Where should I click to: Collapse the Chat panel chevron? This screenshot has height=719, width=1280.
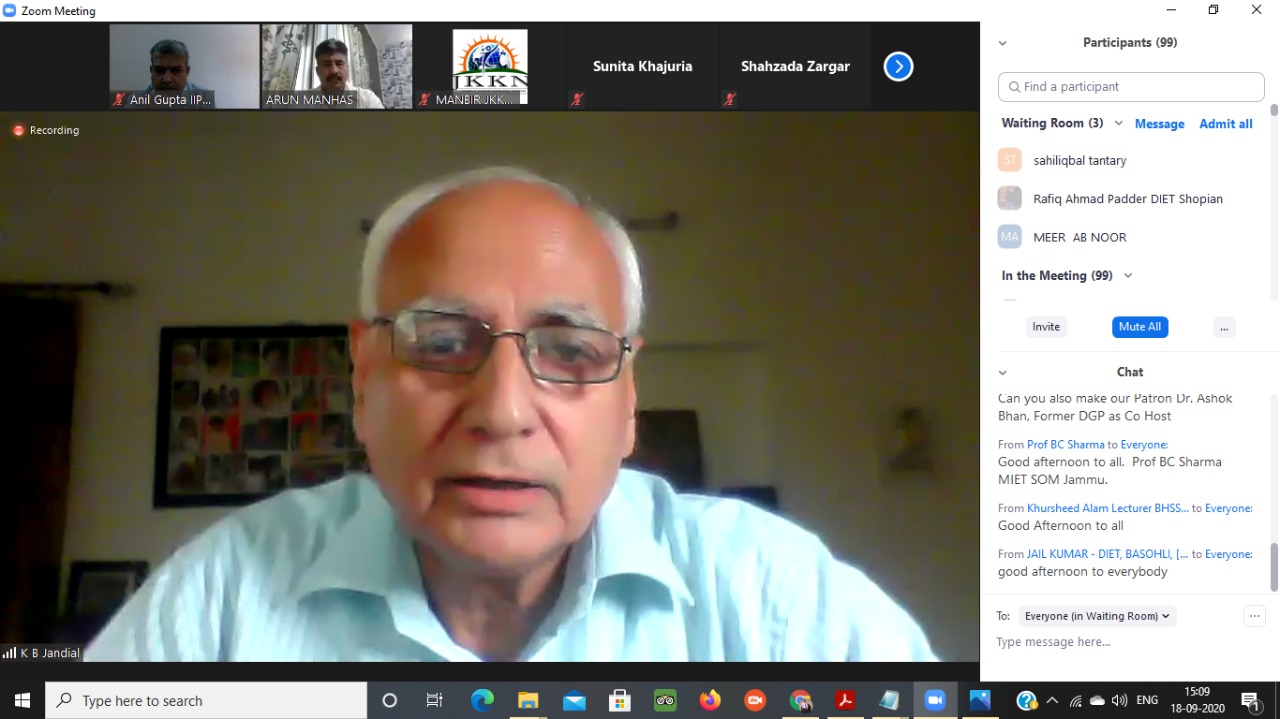tap(1003, 372)
